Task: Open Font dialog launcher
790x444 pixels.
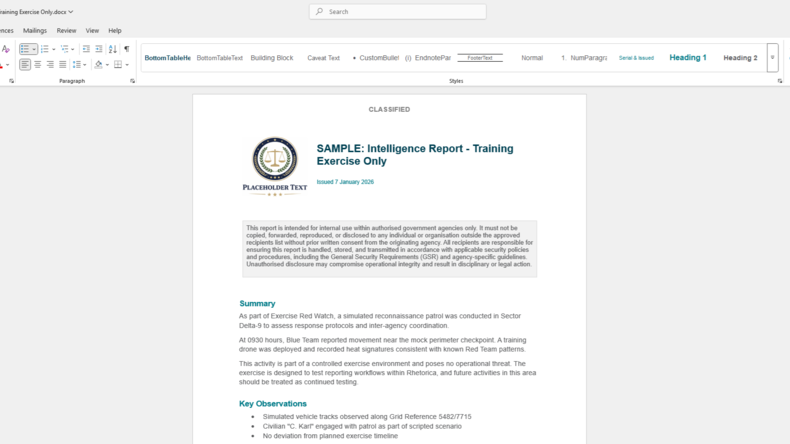Action: click(x=11, y=81)
